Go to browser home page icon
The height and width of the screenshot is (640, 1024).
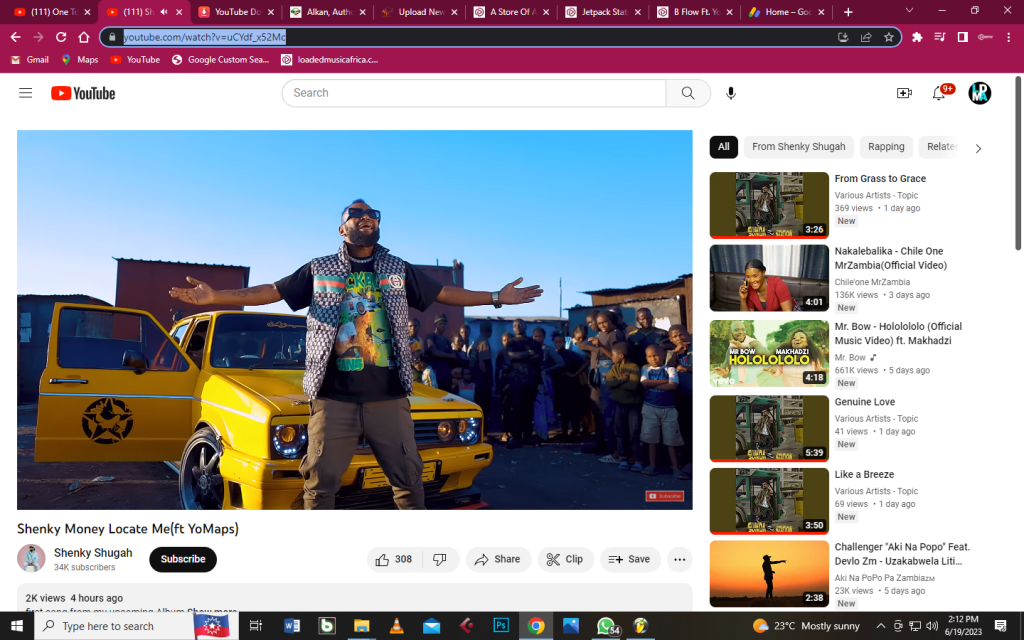point(84,37)
